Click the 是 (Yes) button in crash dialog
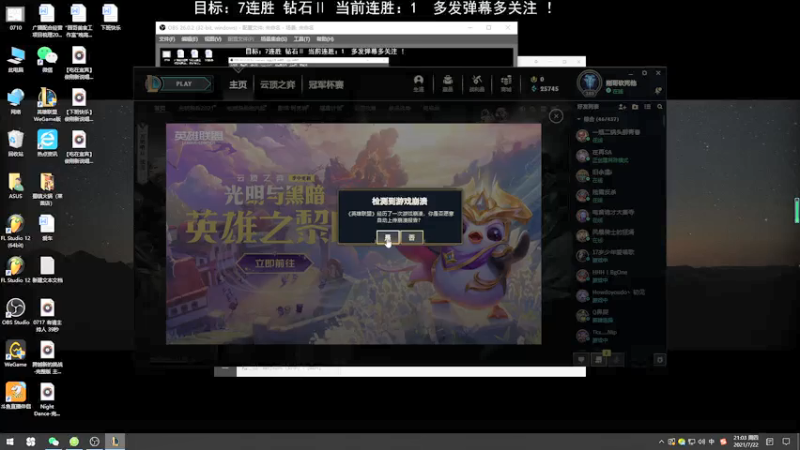Viewport: 800px width, 450px height. point(387,237)
